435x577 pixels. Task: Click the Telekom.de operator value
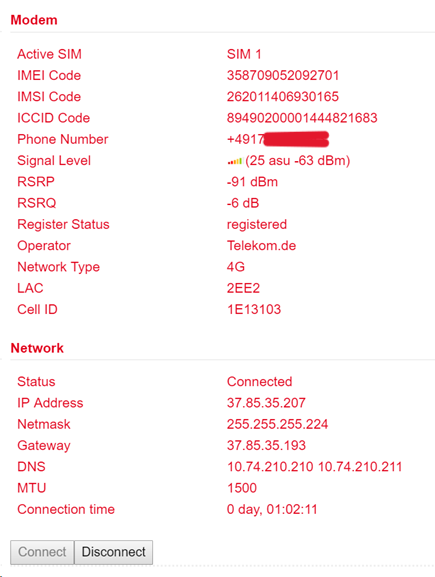point(261,246)
